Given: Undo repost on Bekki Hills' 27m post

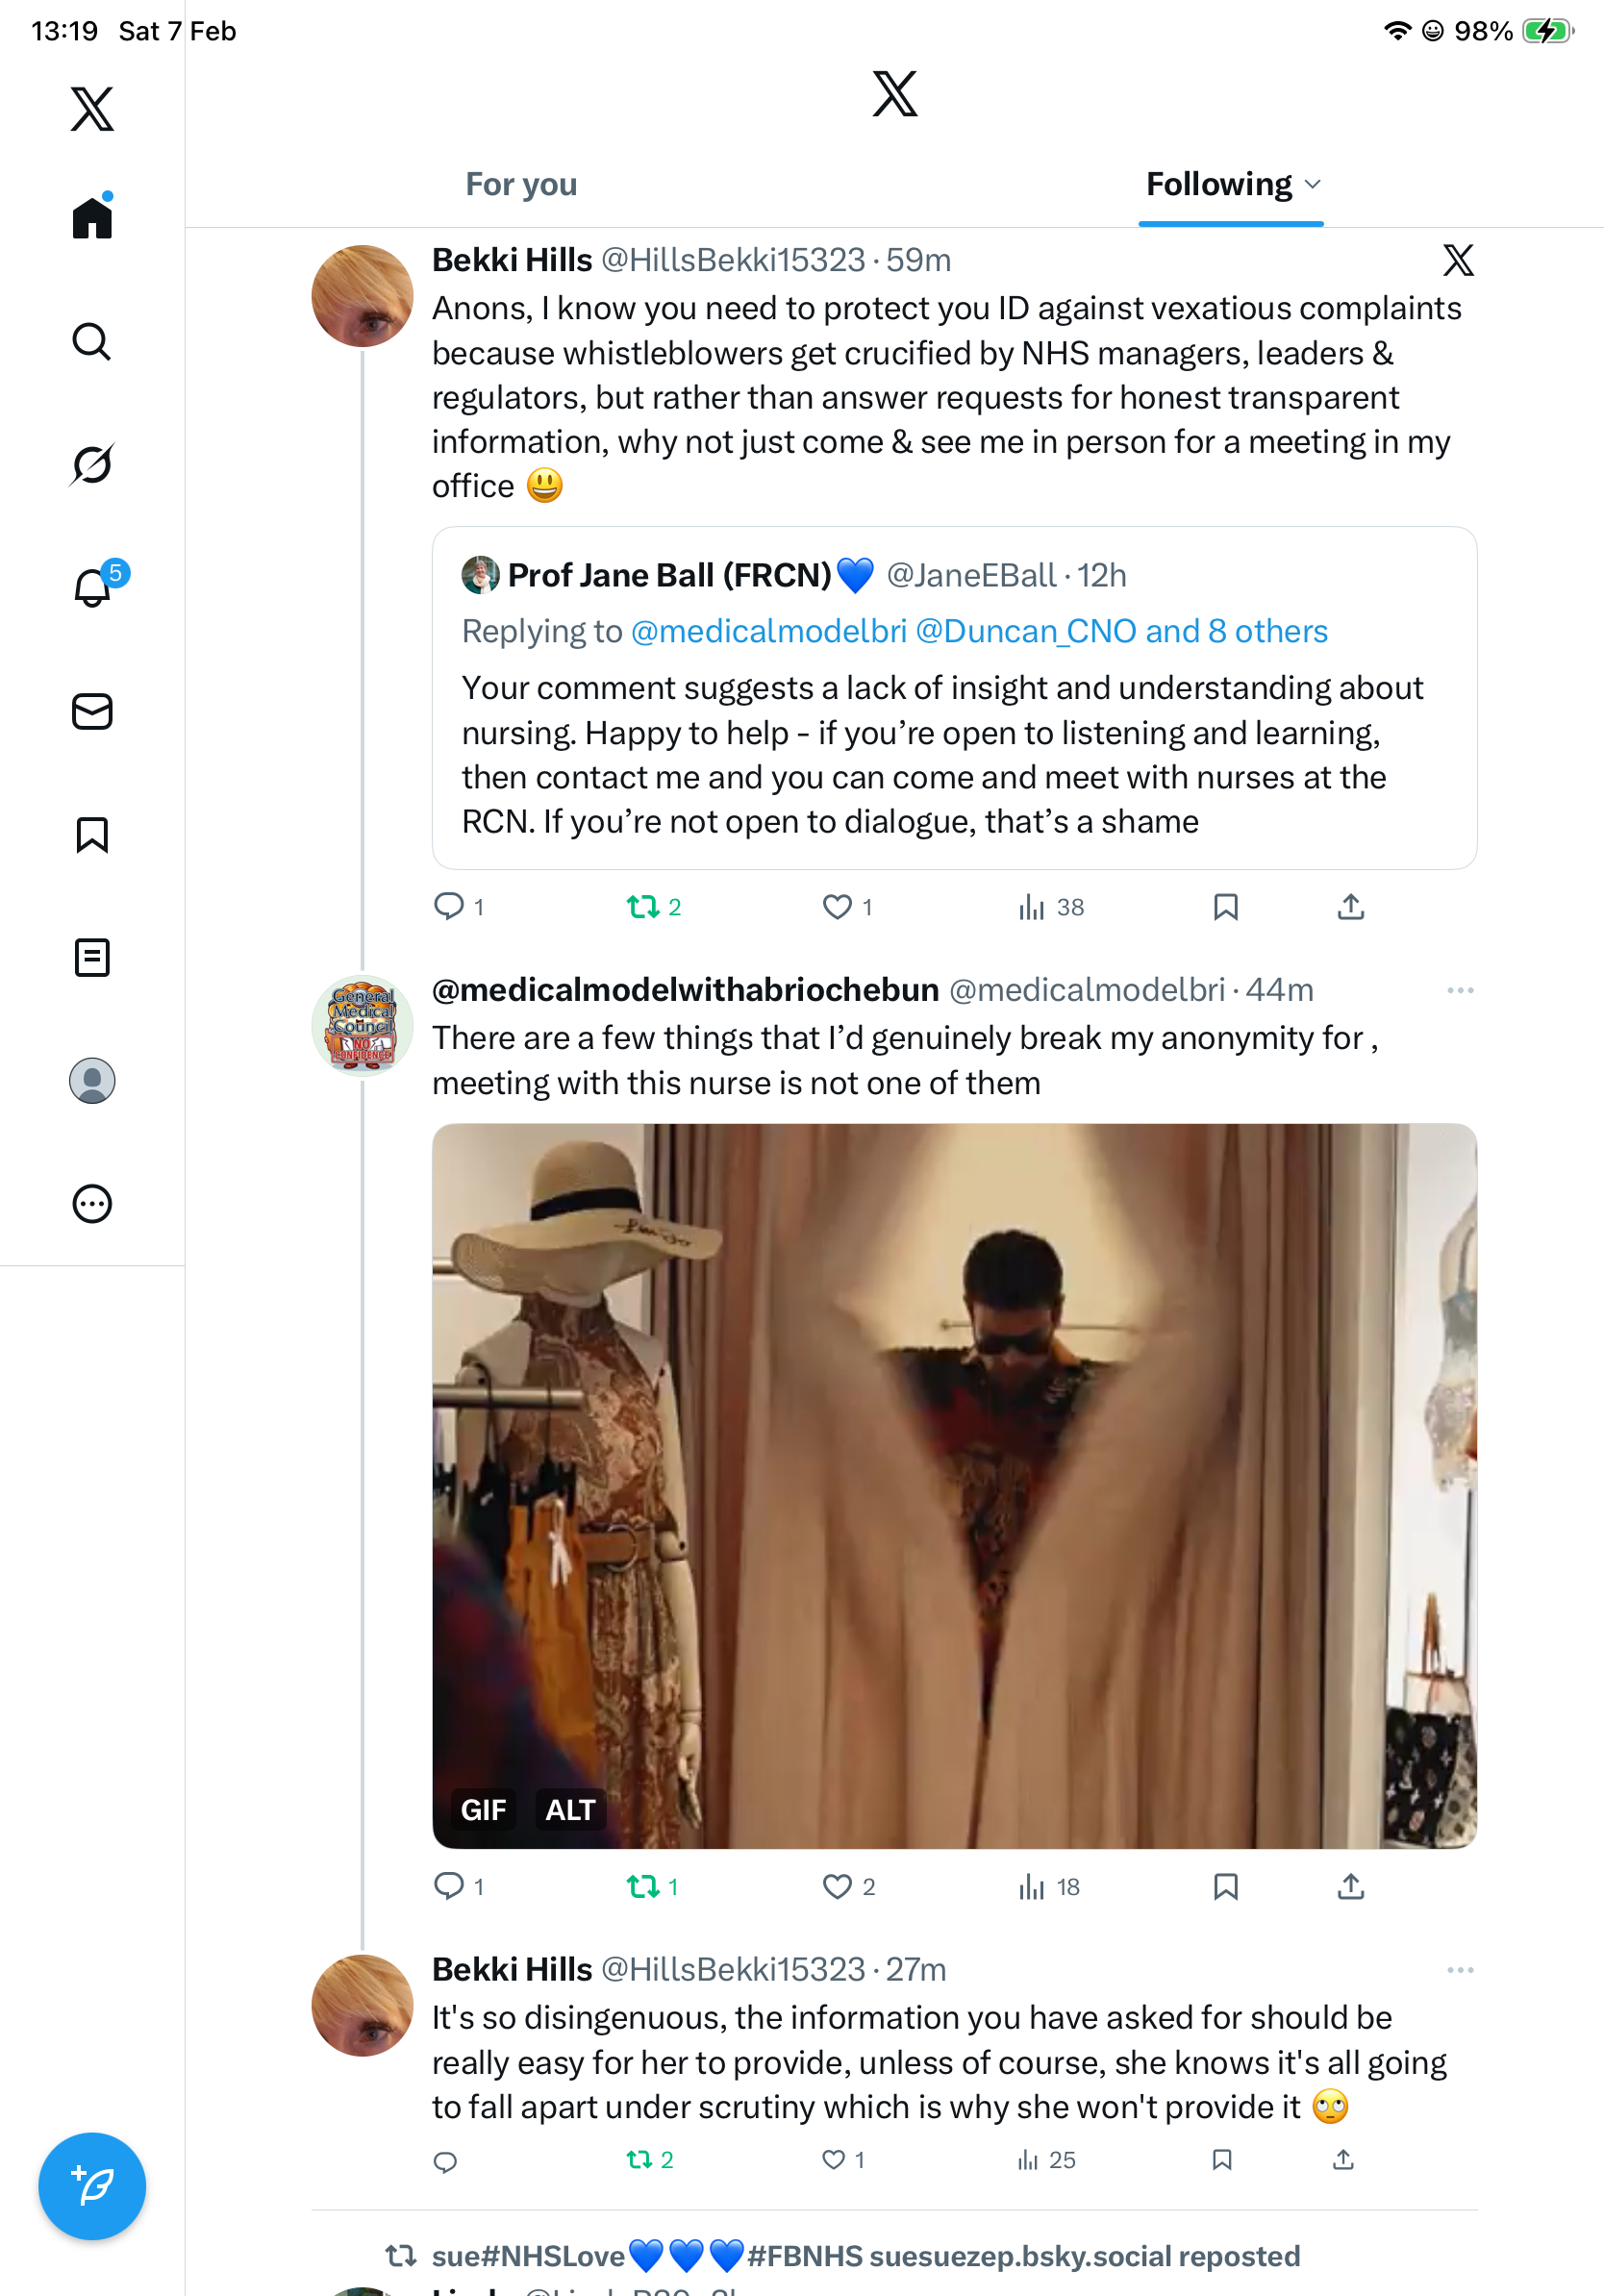Looking at the screenshot, I should pyautogui.click(x=640, y=2160).
